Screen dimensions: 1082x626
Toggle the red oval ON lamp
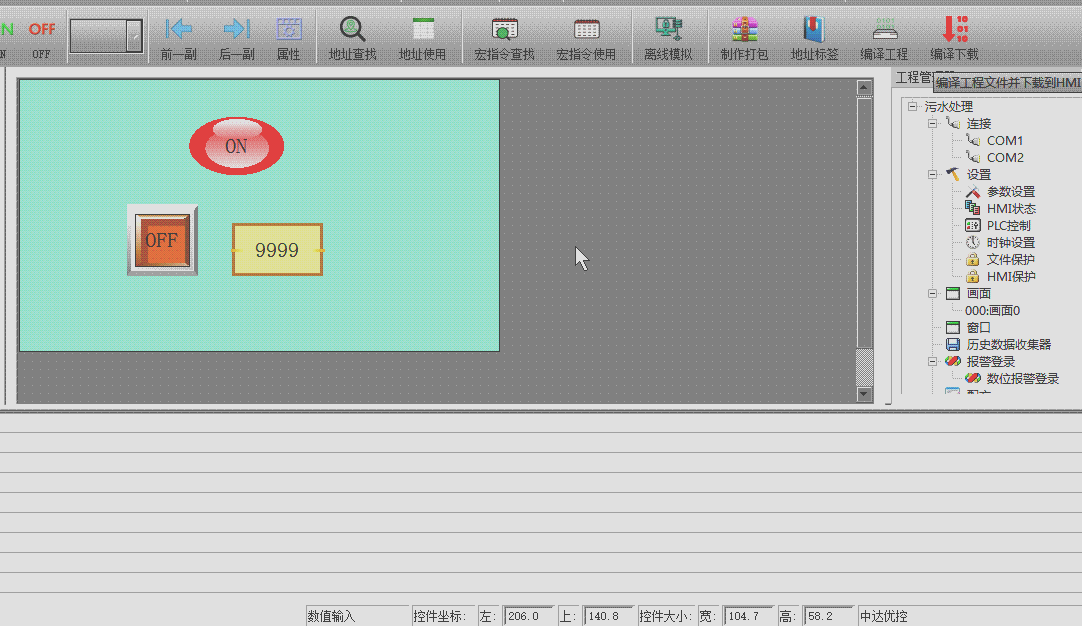point(236,146)
